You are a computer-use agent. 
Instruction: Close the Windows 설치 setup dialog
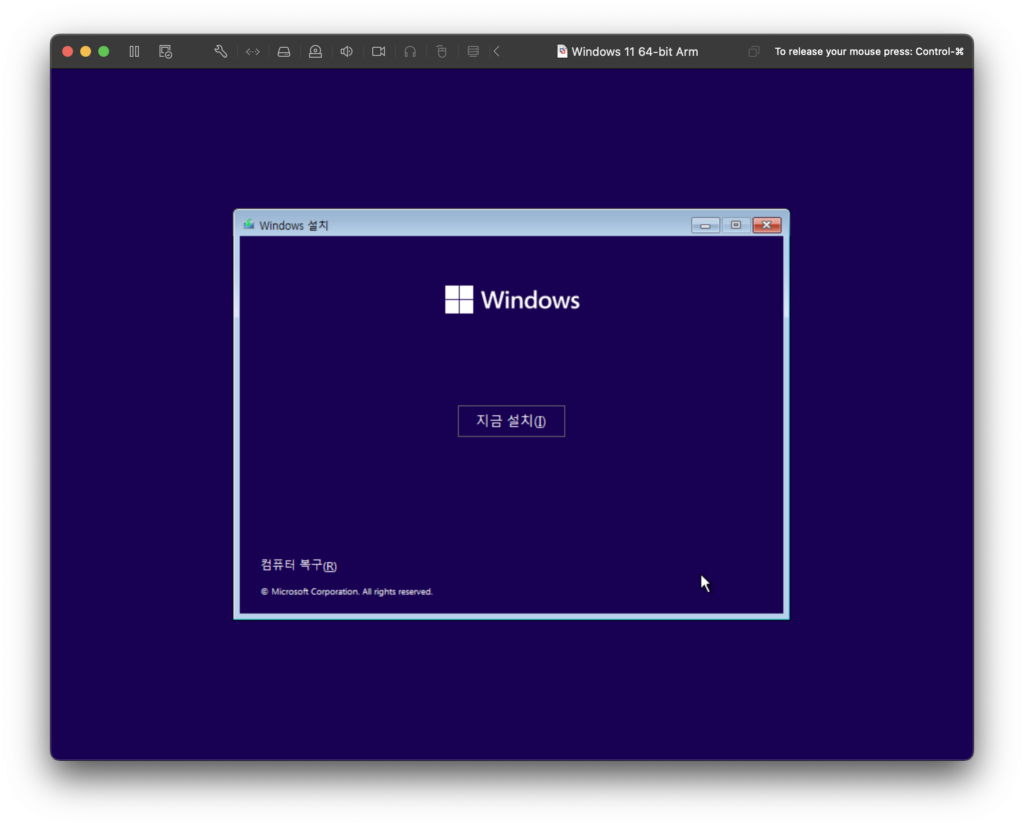click(x=766, y=225)
